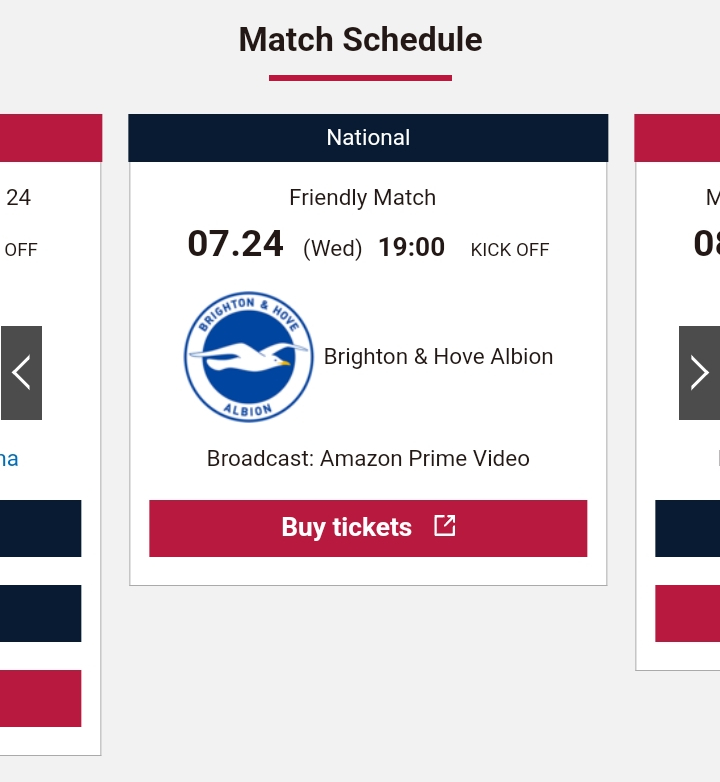720x782 pixels.
Task: Click the blue partial link text on the left card
Action: click(x=9, y=459)
